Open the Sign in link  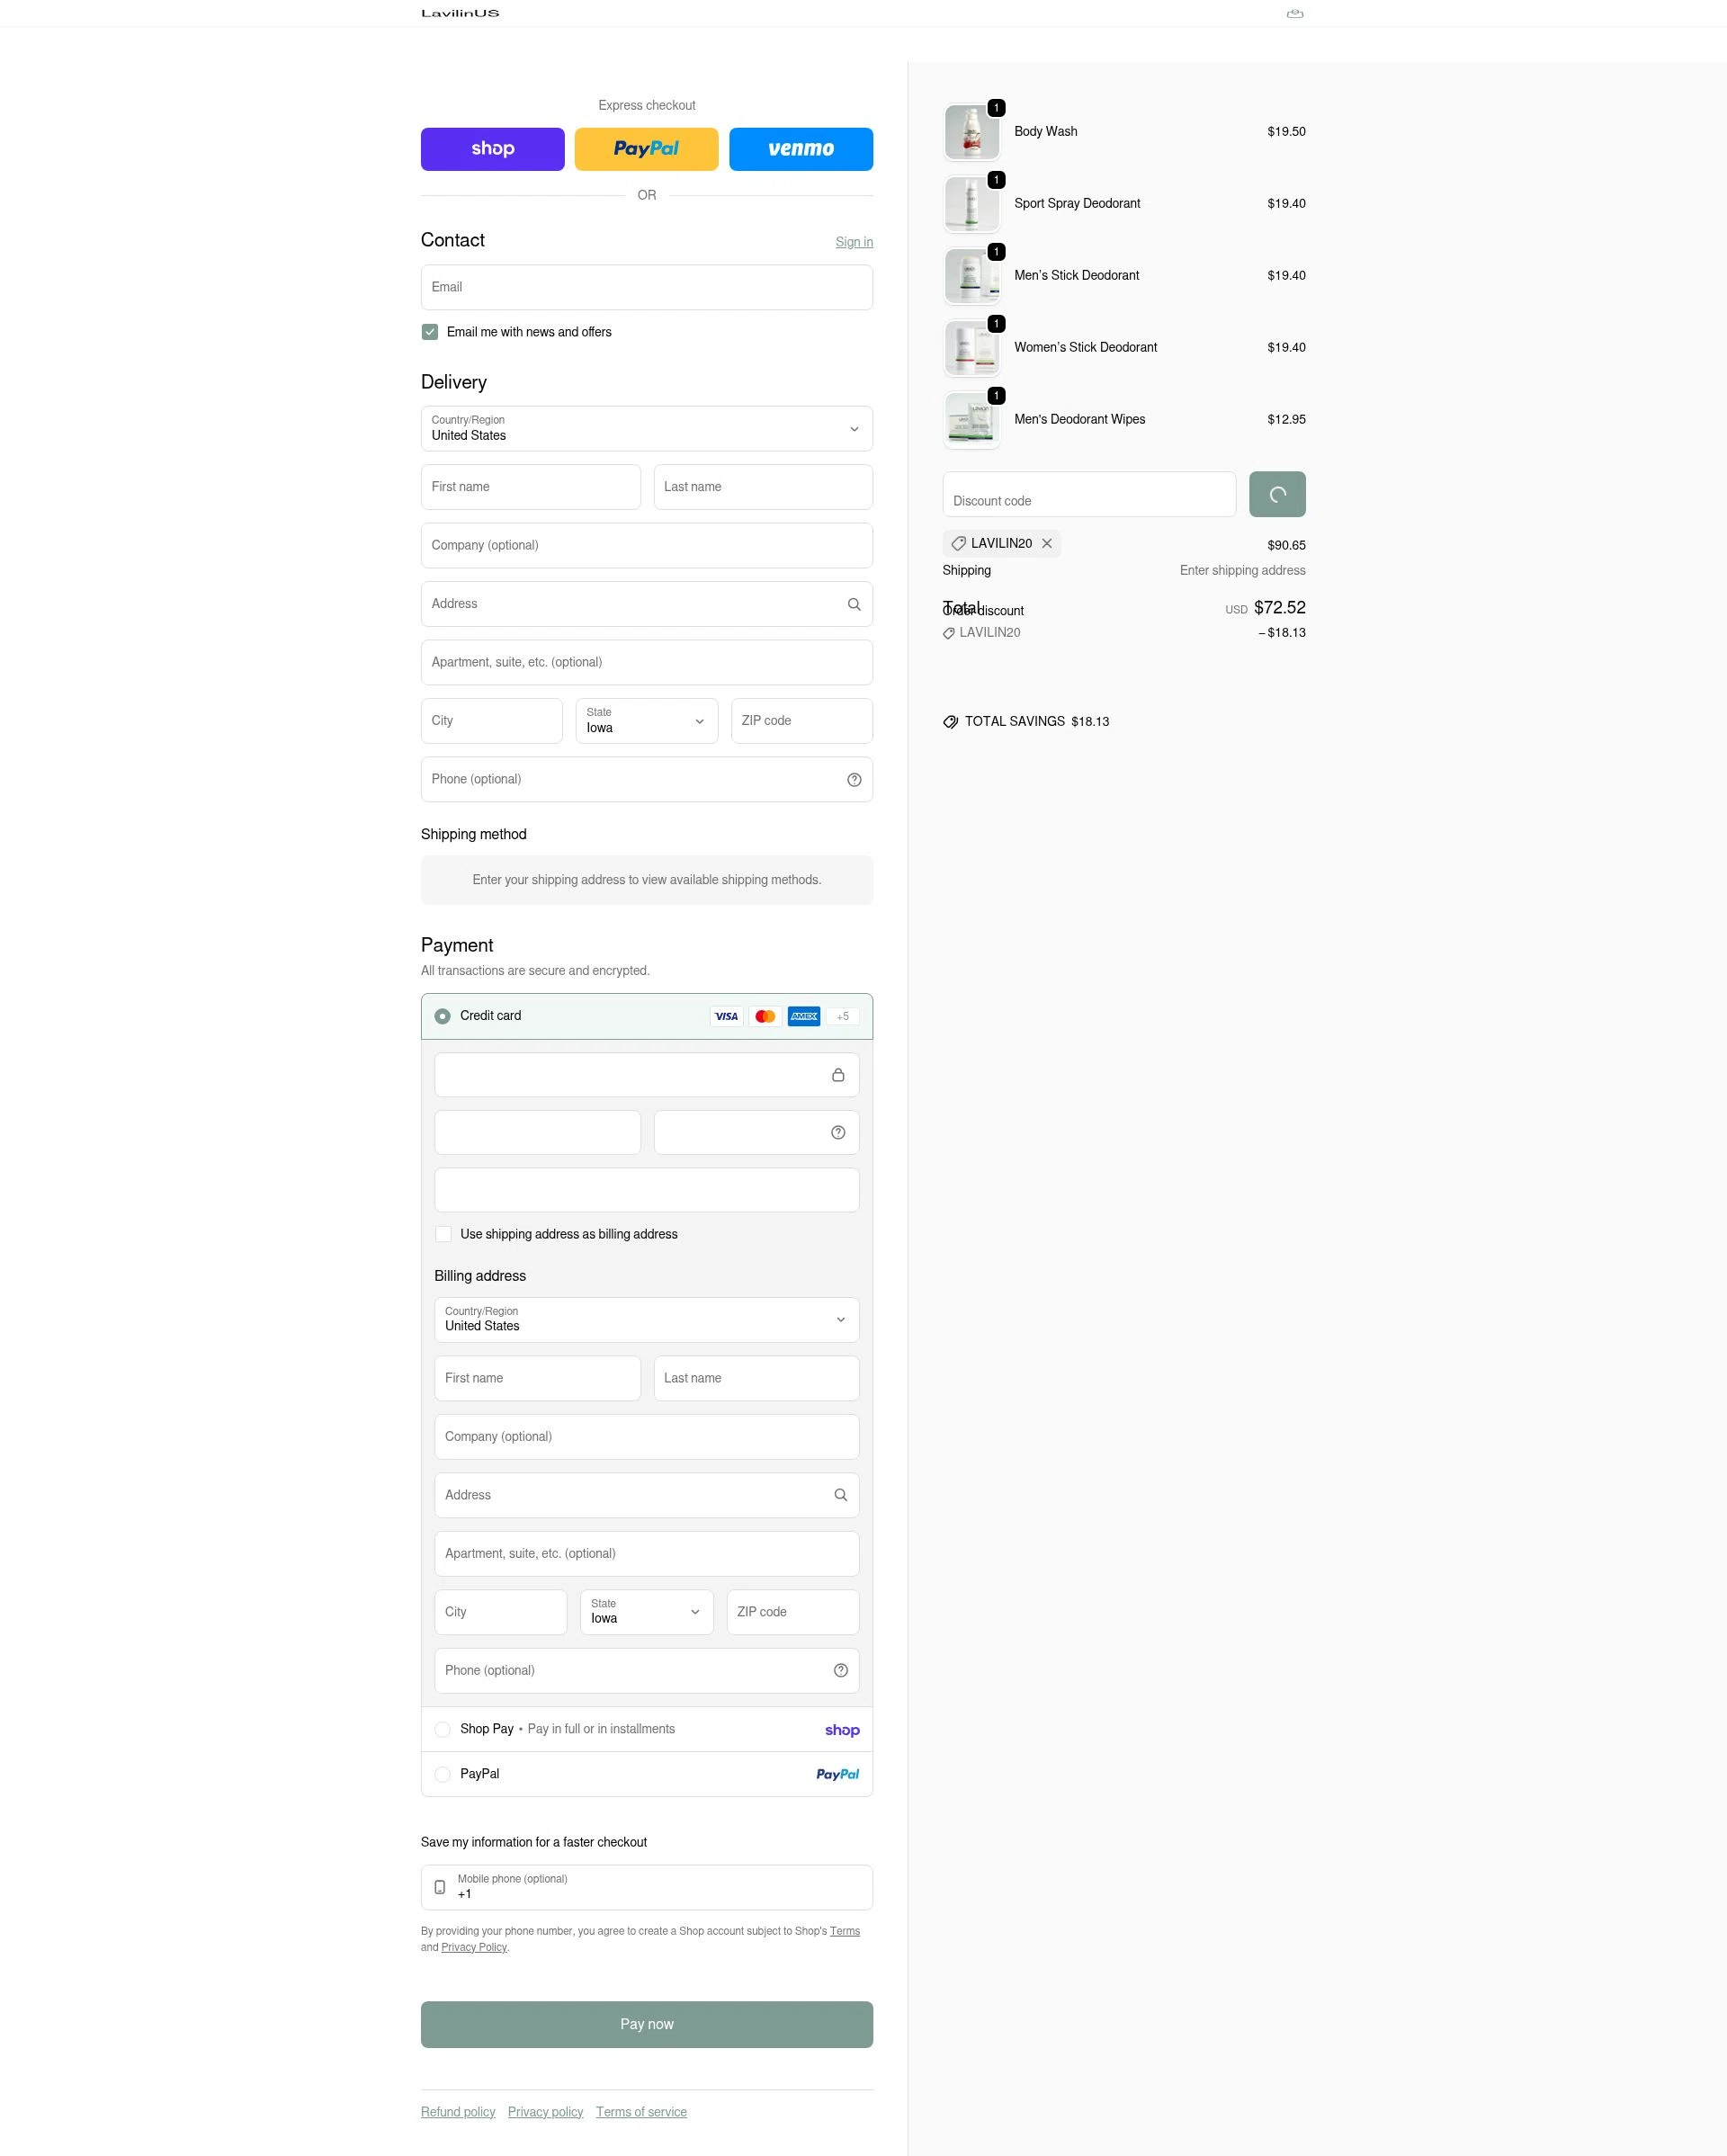tap(853, 241)
